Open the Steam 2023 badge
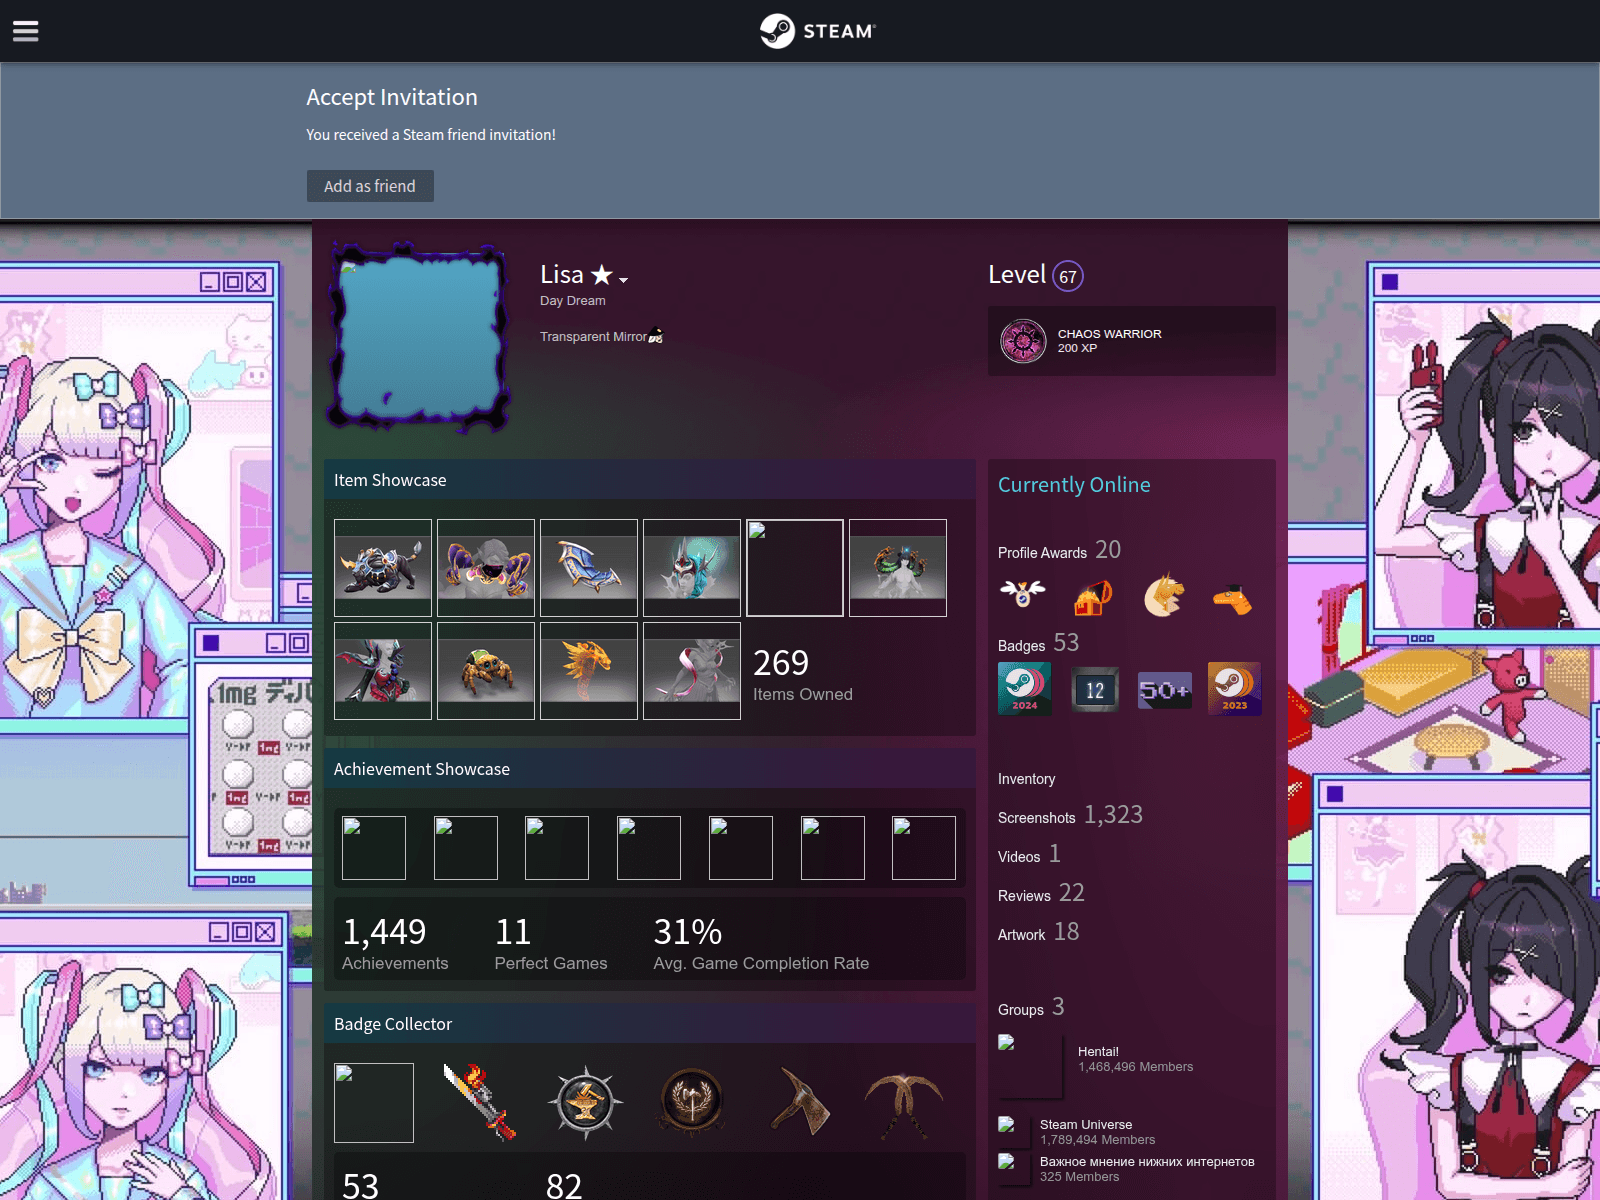Screen dimensions: 1600x1200 pyautogui.click(x=1235, y=689)
